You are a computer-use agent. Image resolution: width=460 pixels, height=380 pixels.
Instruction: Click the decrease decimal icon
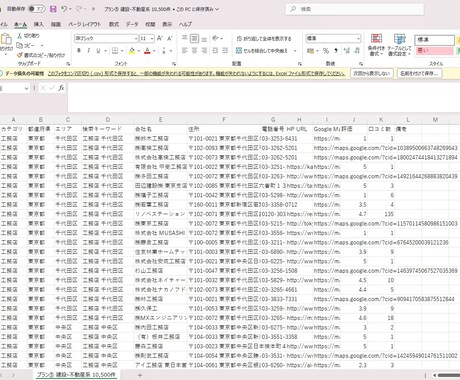point(357,51)
